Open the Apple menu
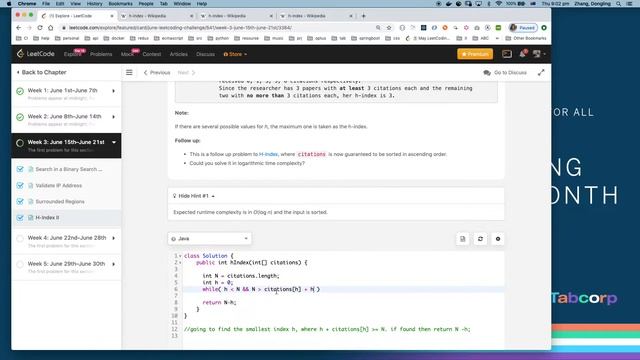The image size is (640, 360). point(9,4)
